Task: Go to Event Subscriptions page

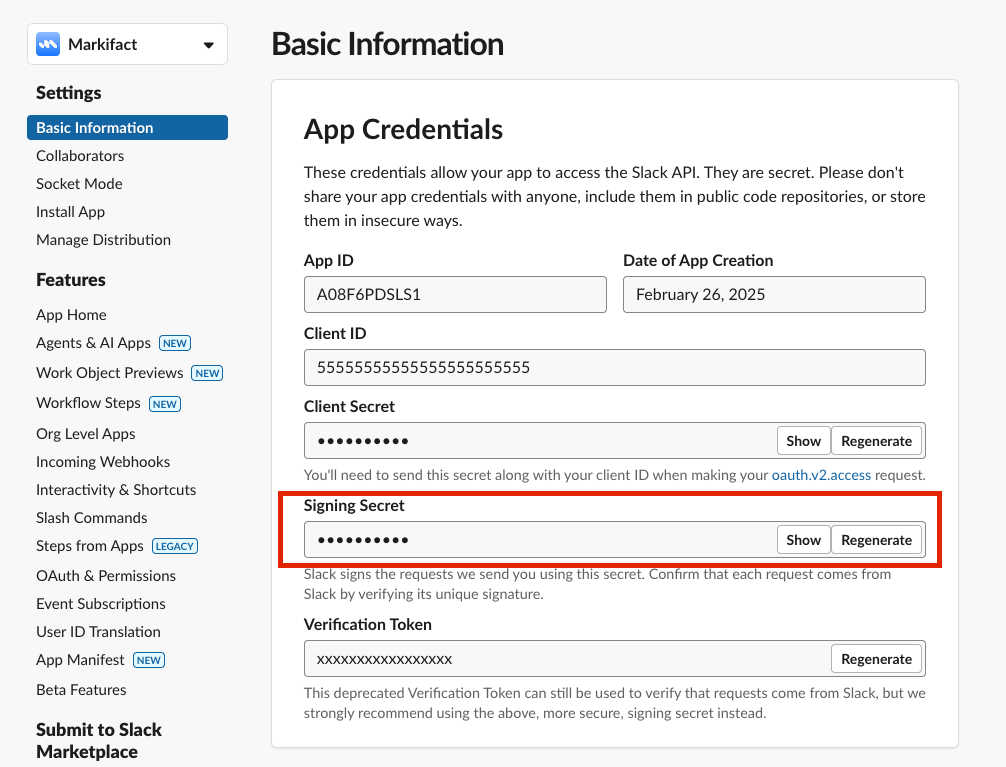Action: [x=101, y=604]
